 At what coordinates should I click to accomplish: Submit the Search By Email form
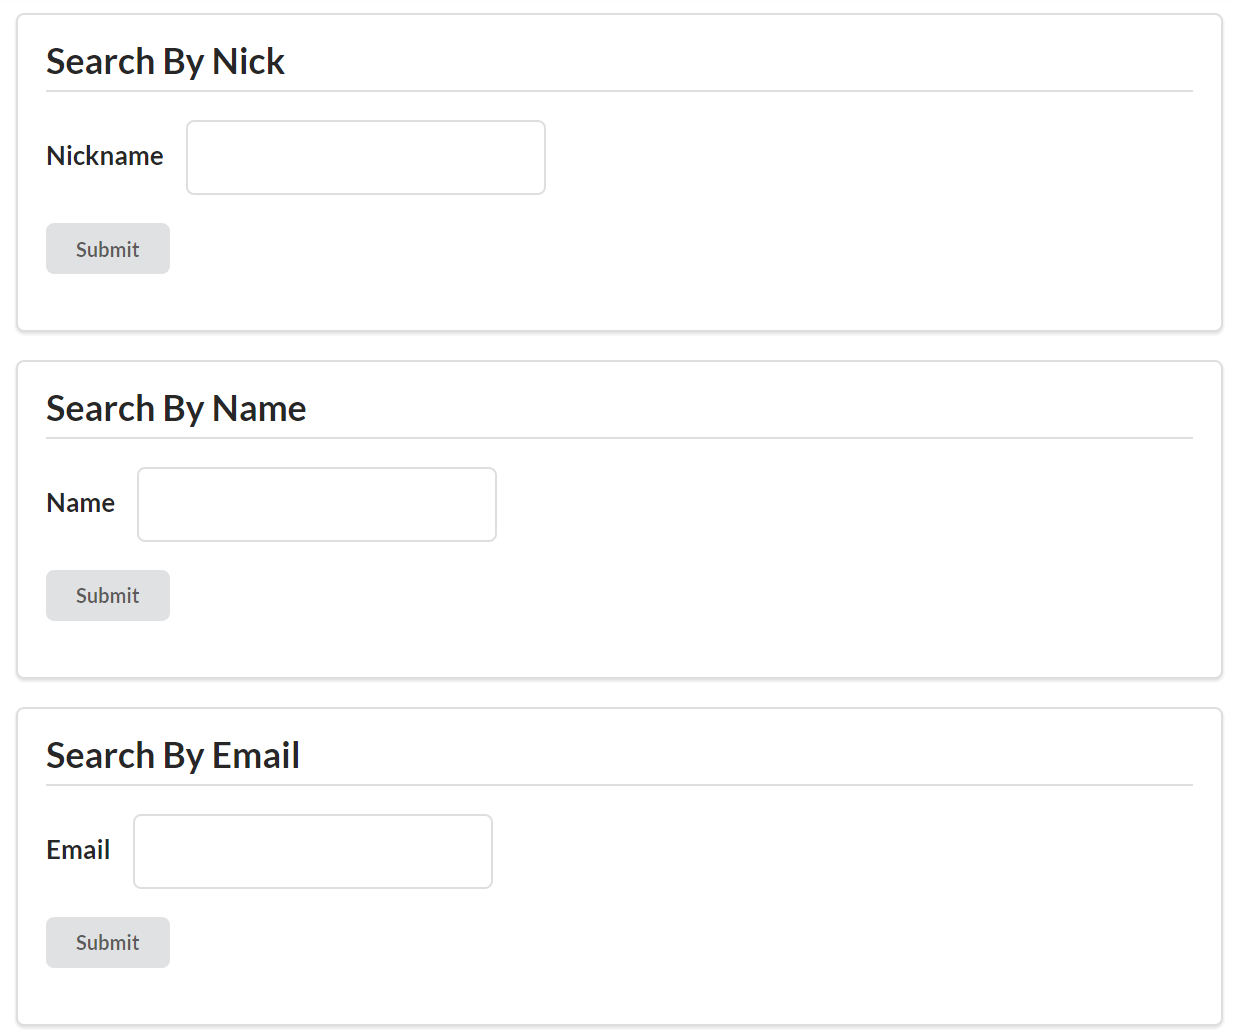point(108,942)
